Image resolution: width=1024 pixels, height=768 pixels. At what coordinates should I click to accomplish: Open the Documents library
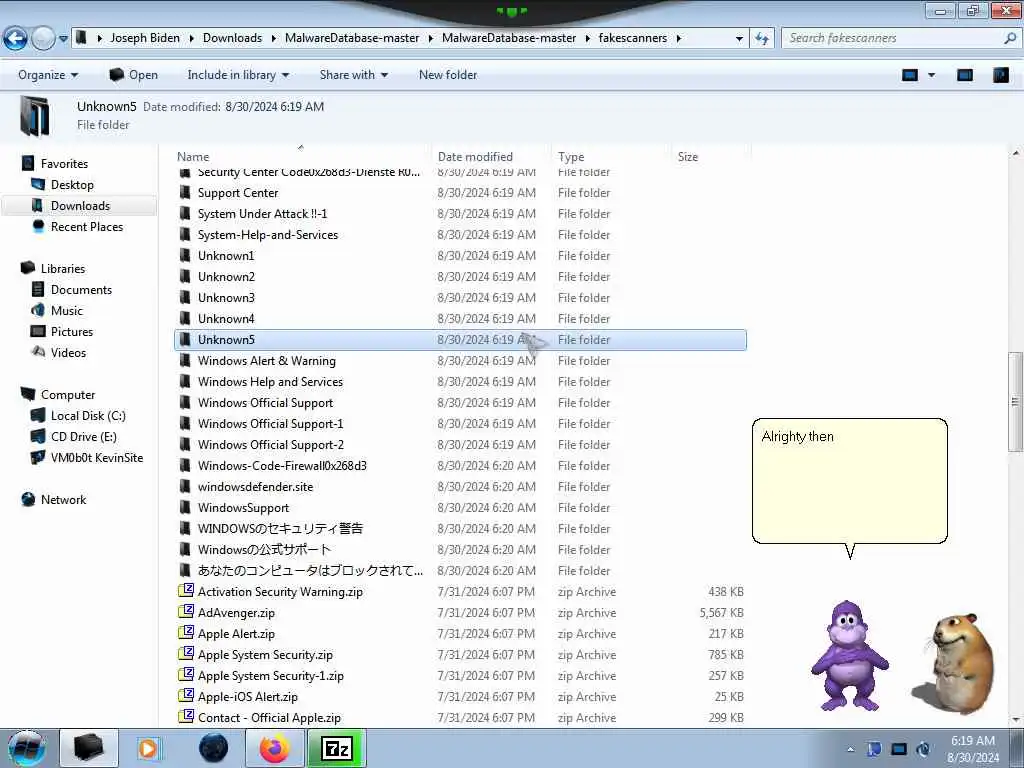[x=81, y=289]
